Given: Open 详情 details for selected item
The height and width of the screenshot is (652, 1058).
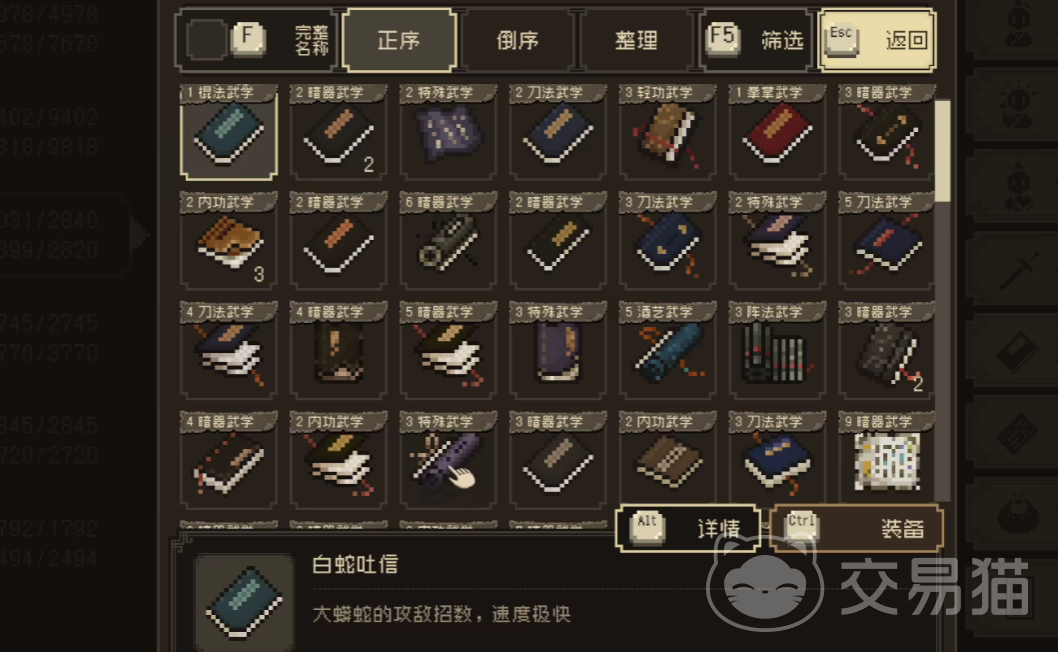Looking at the screenshot, I should 688,528.
